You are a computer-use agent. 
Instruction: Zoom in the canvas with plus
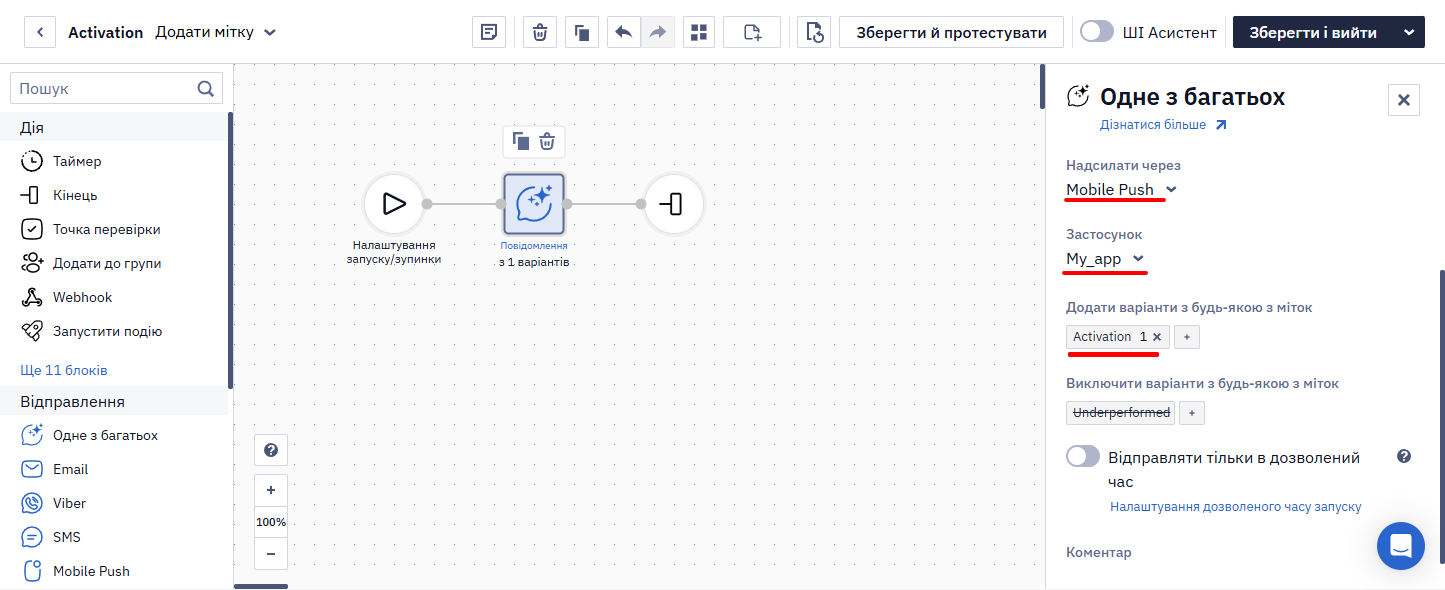(x=271, y=491)
